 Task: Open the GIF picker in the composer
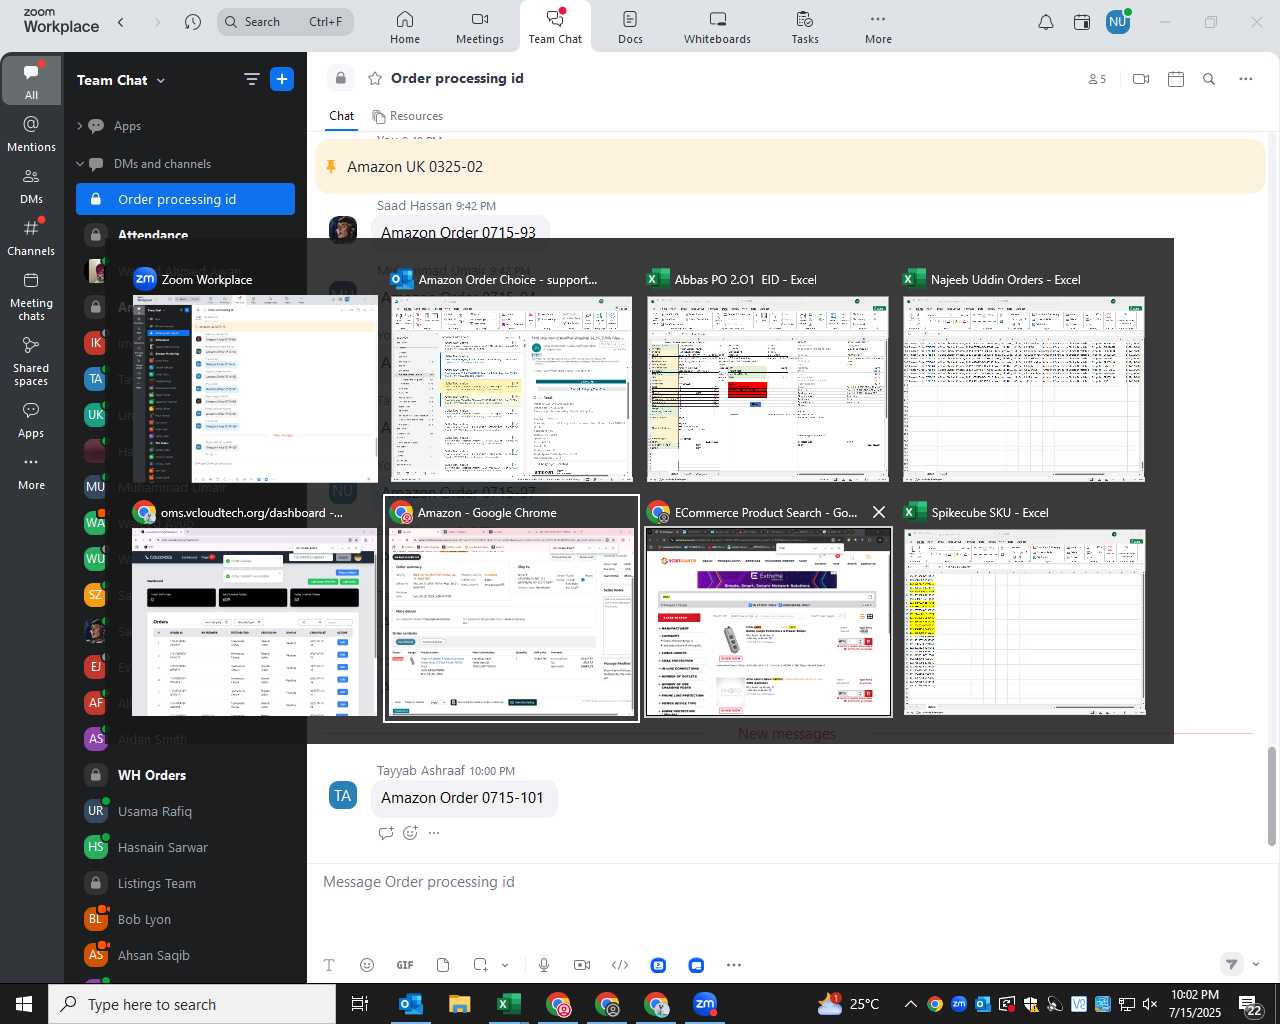tap(405, 965)
